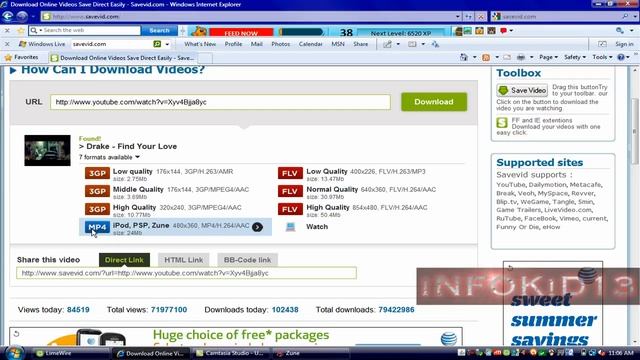Click the 3GP Low quality format badge
This screenshot has width=640, height=360.
click(x=97, y=173)
